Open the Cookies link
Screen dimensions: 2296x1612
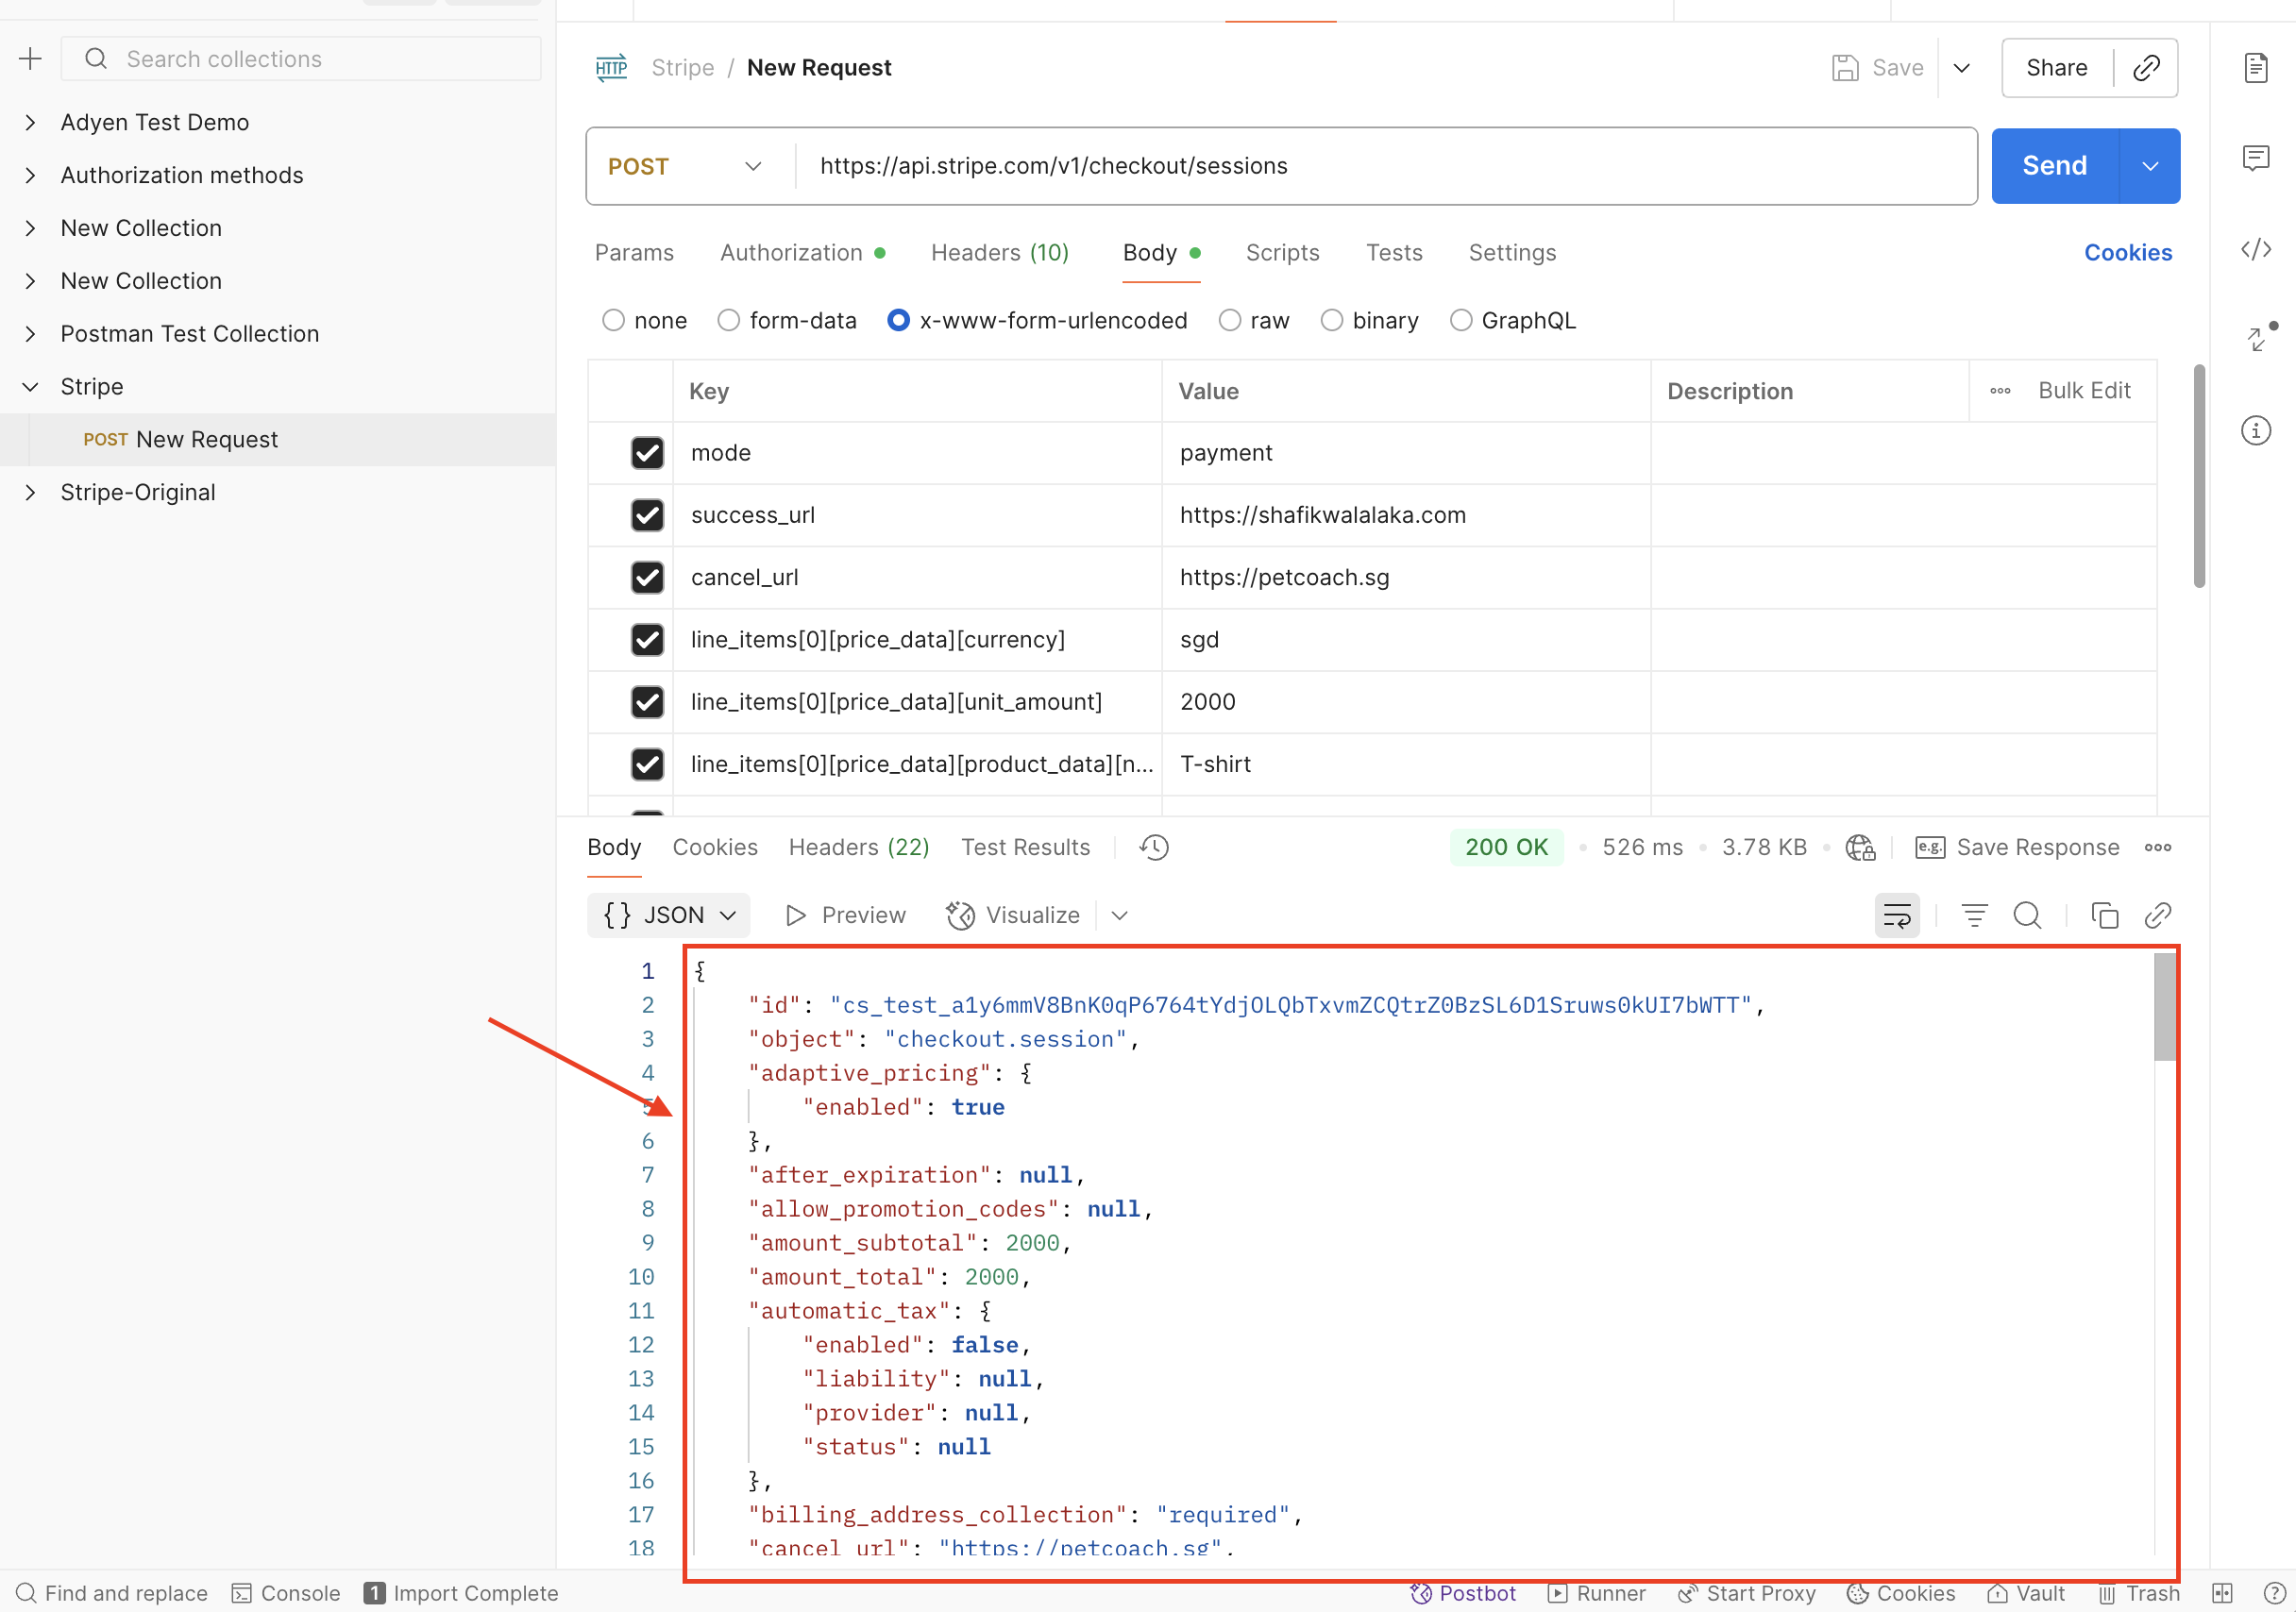2127,253
